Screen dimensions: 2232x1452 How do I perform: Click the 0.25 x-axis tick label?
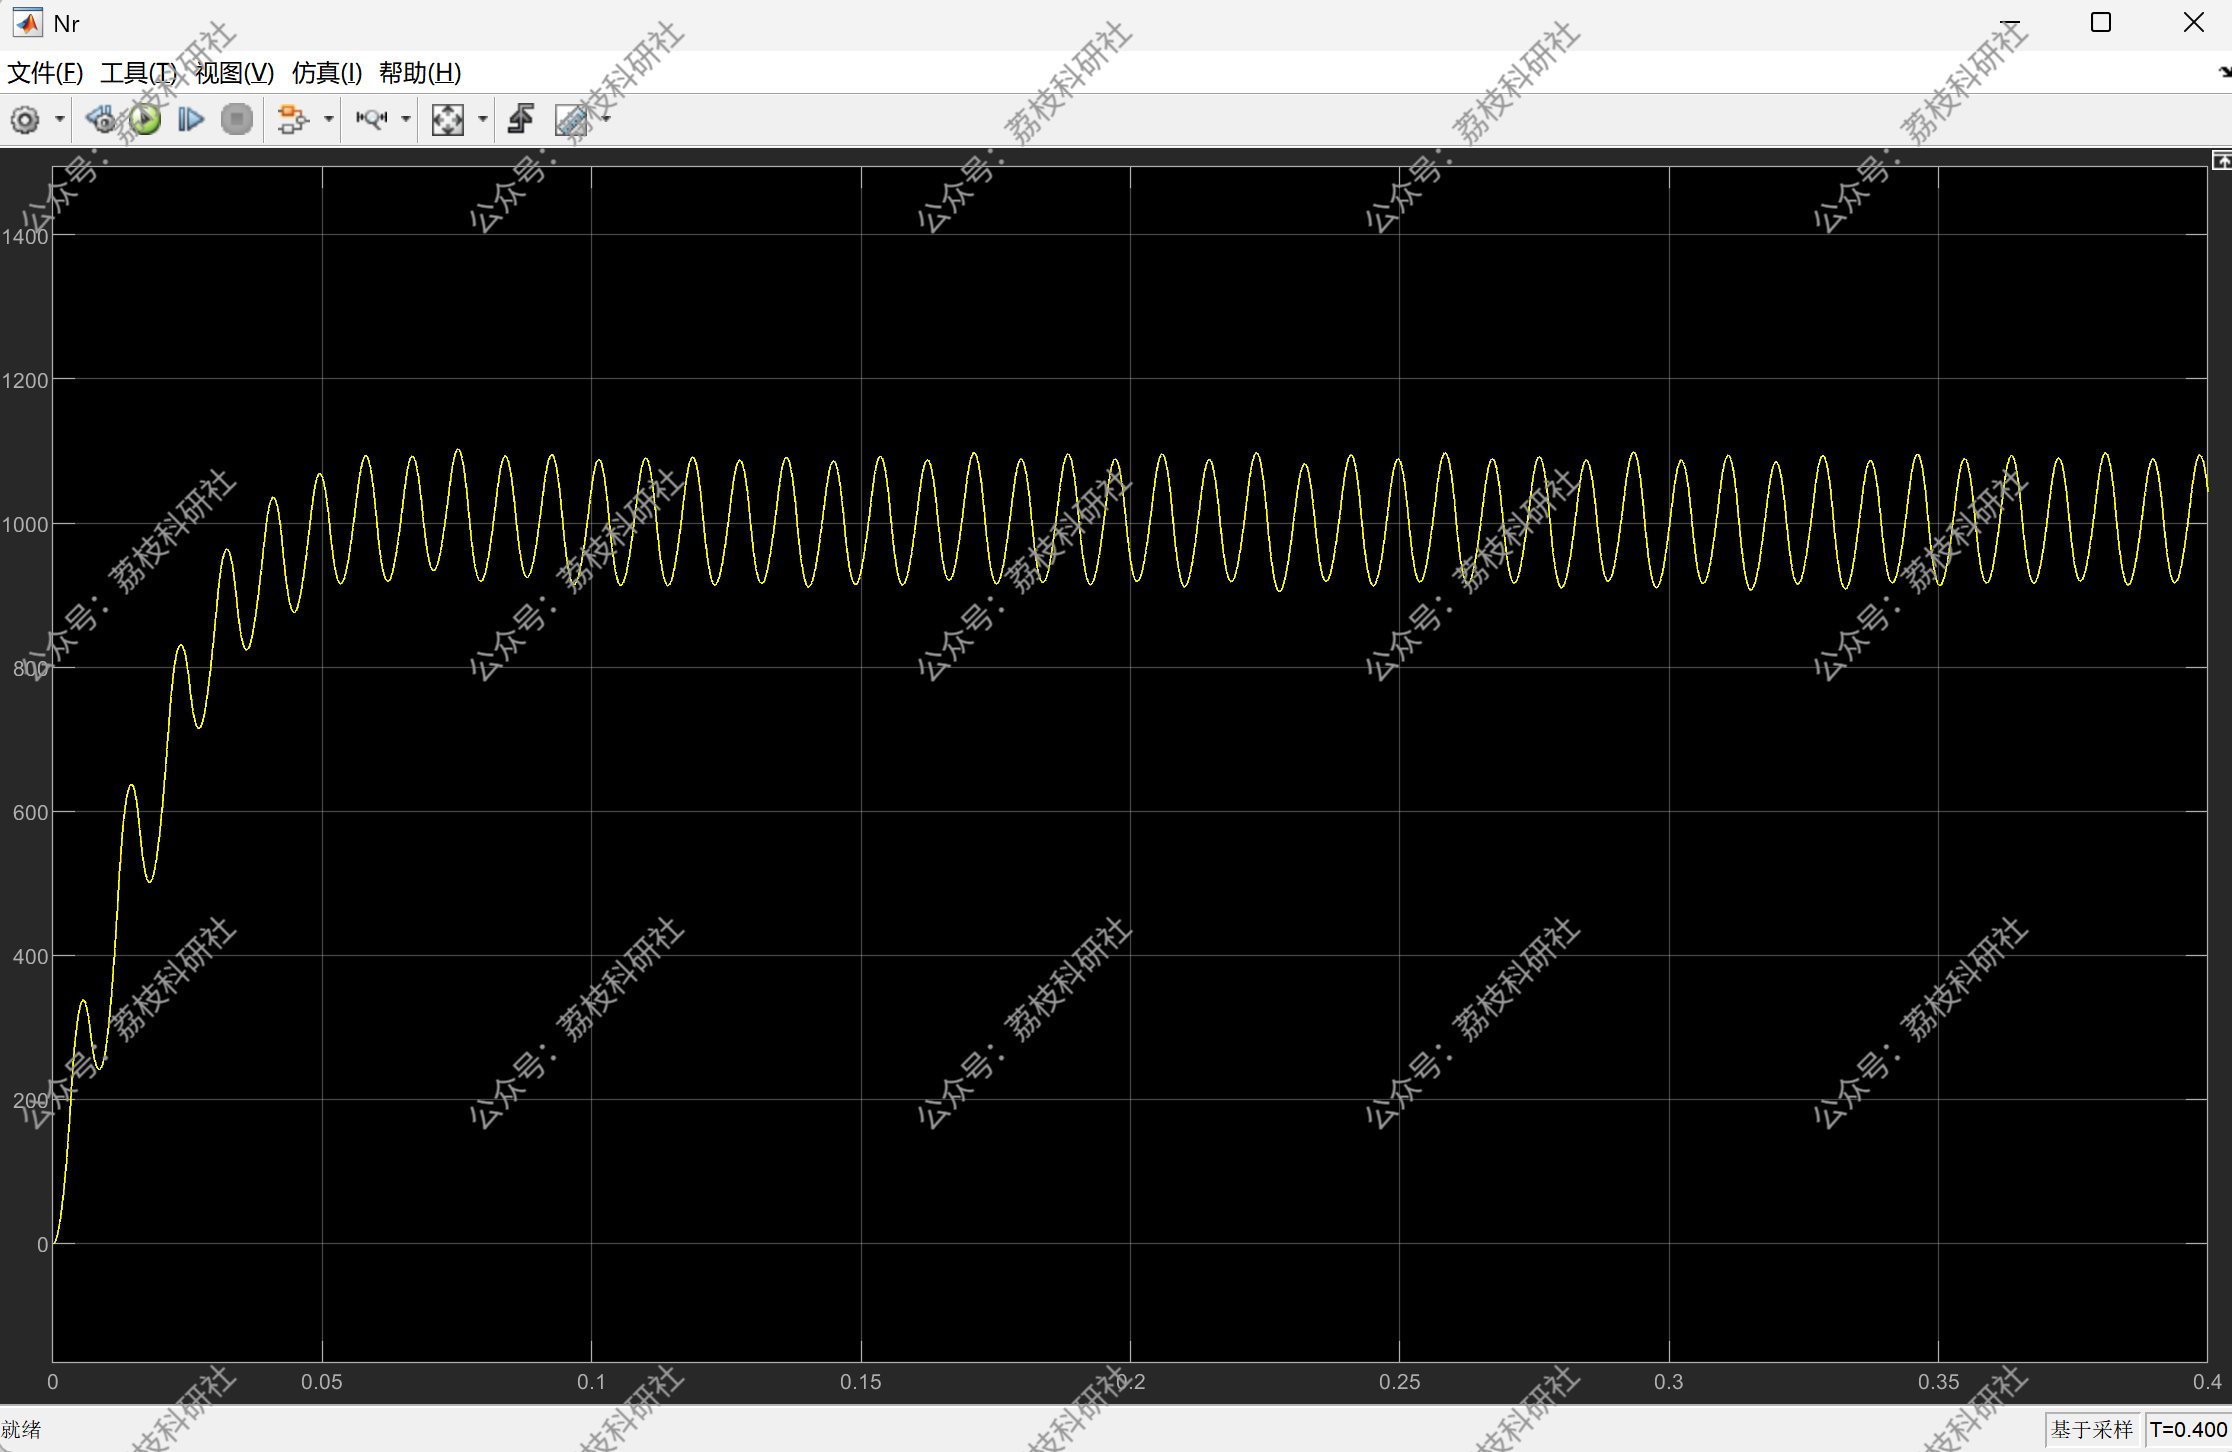[1399, 1382]
